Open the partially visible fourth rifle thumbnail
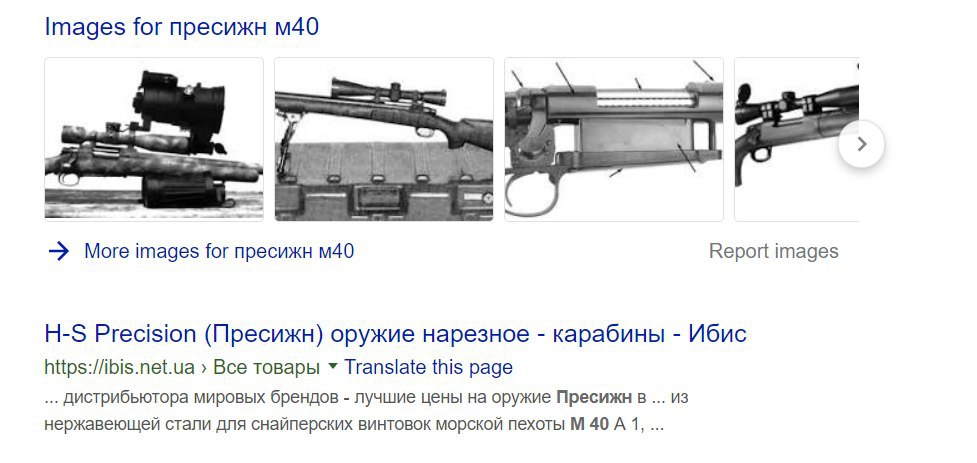Image resolution: width=977 pixels, height=463 pixels. point(797,139)
